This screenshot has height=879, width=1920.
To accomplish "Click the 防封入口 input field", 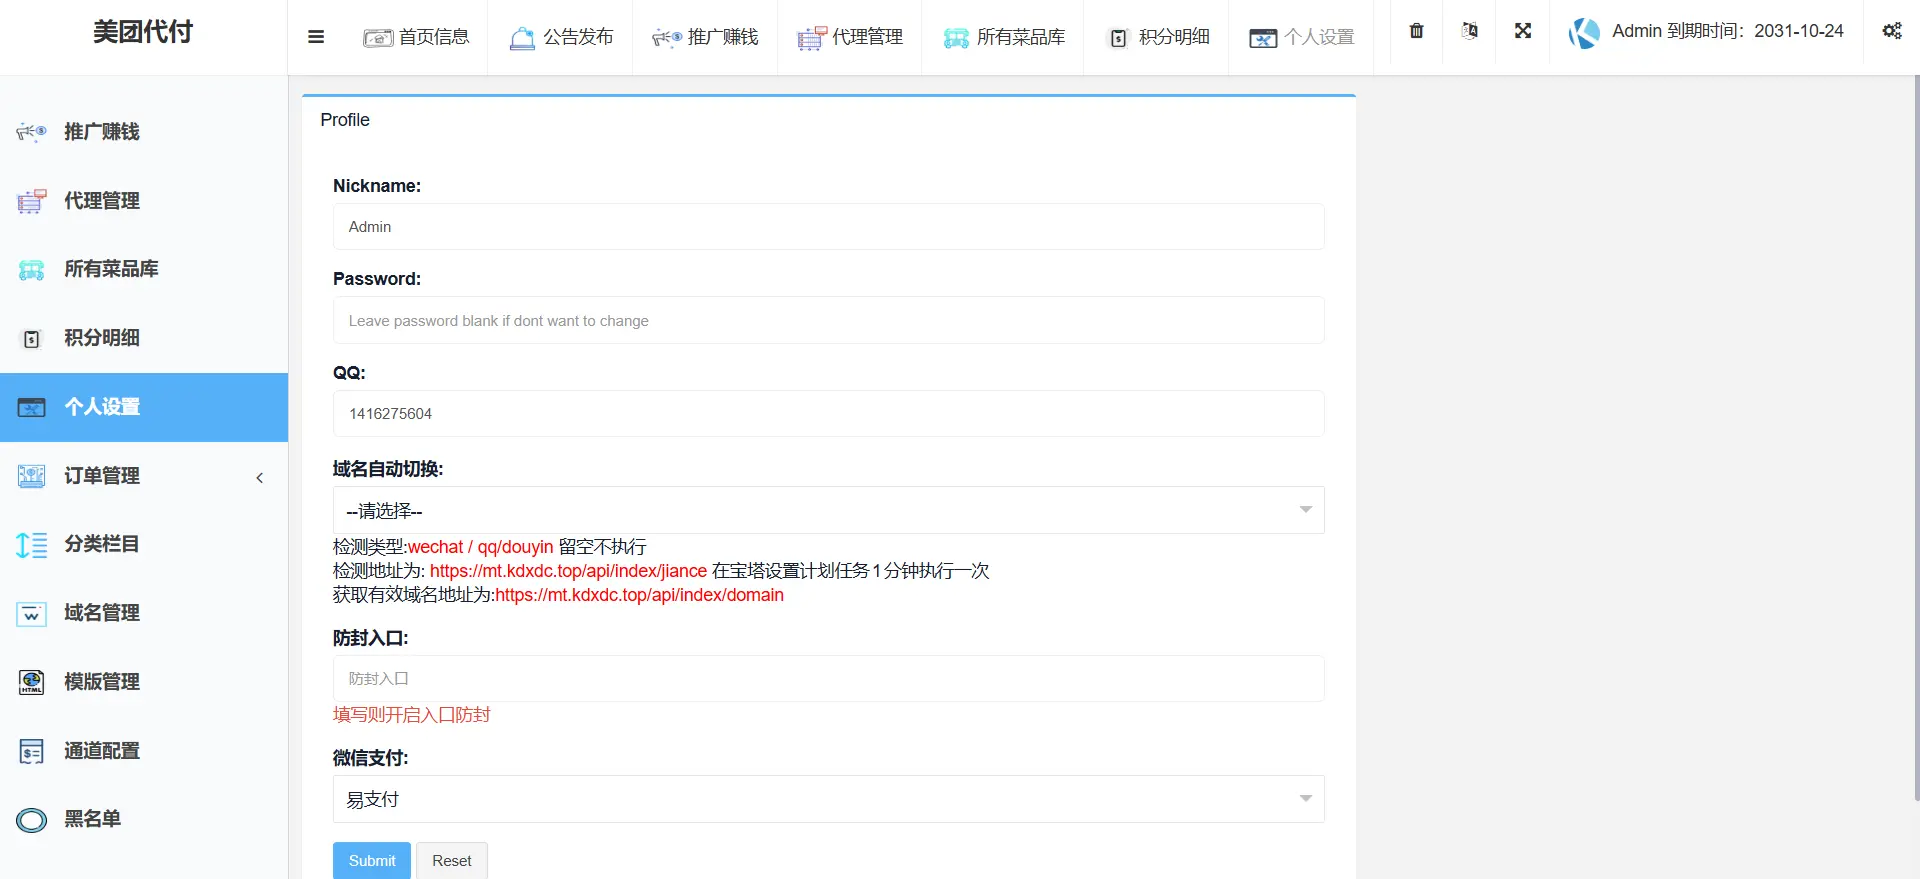I will tap(828, 678).
